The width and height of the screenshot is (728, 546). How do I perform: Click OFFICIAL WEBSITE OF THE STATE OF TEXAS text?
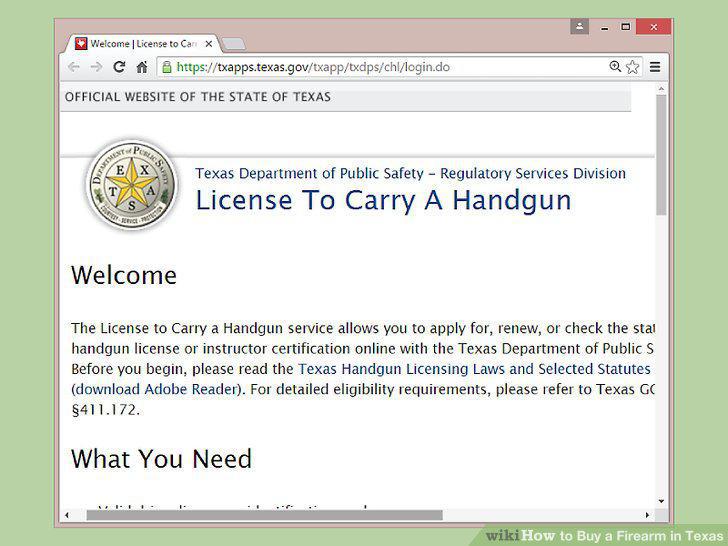(x=198, y=97)
